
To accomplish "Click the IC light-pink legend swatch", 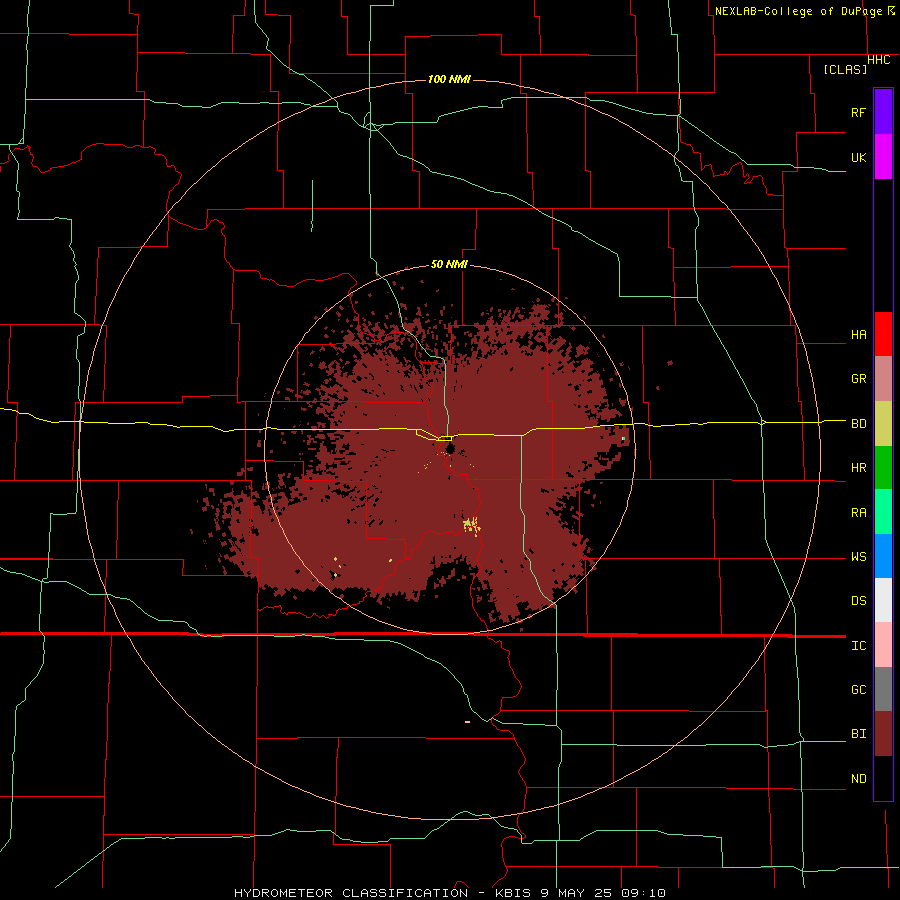I will coord(883,645).
